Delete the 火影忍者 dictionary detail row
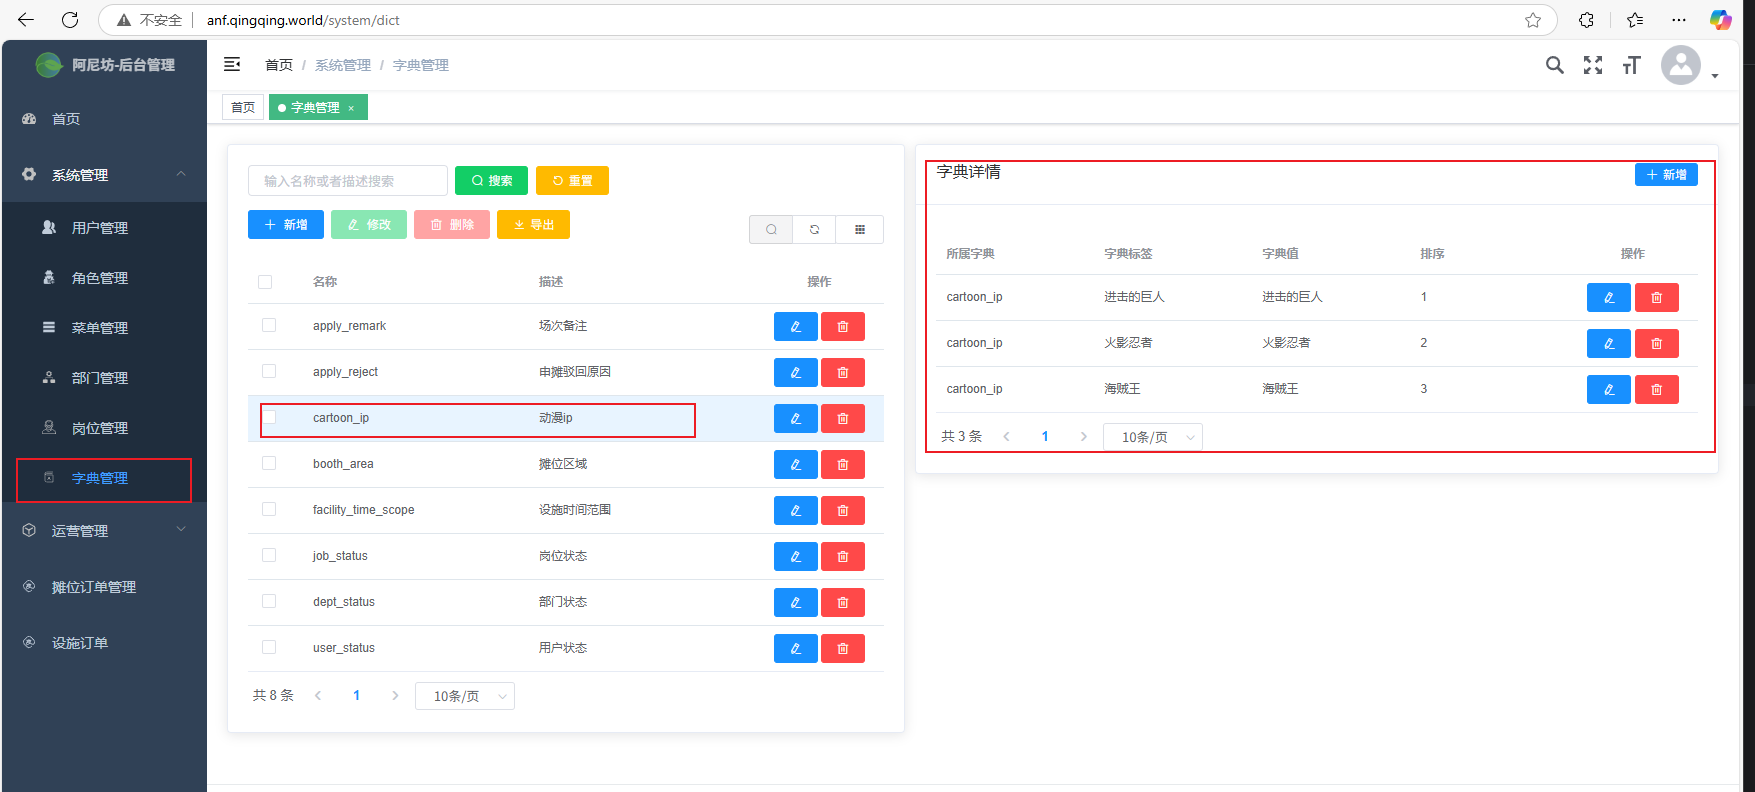This screenshot has height=792, width=1755. [x=1656, y=344]
